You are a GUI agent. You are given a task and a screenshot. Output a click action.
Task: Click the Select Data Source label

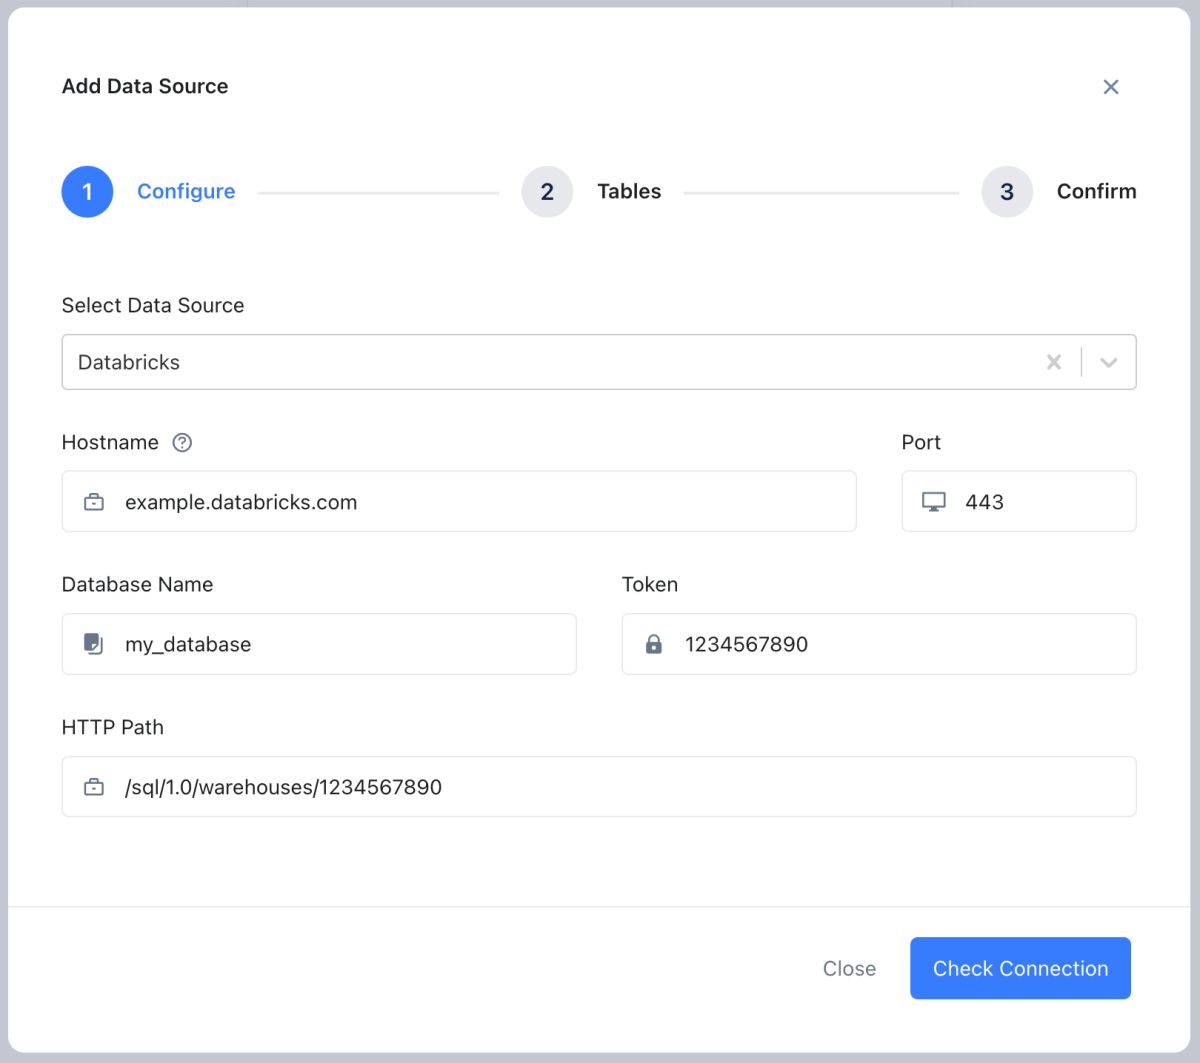tap(153, 305)
